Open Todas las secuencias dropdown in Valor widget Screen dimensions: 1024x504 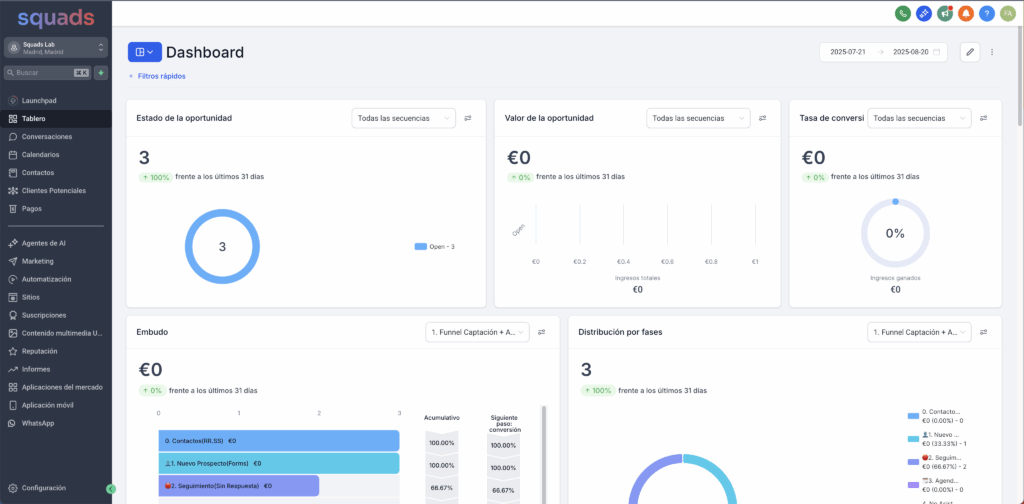click(698, 118)
